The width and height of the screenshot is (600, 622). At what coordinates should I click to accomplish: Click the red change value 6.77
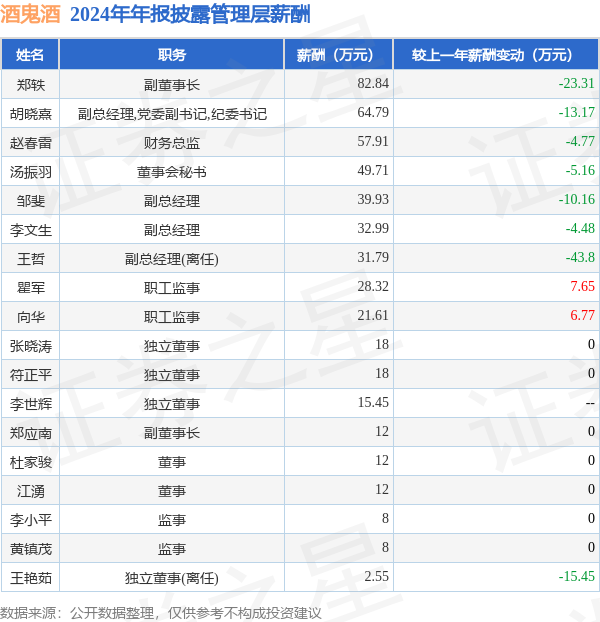583,315
